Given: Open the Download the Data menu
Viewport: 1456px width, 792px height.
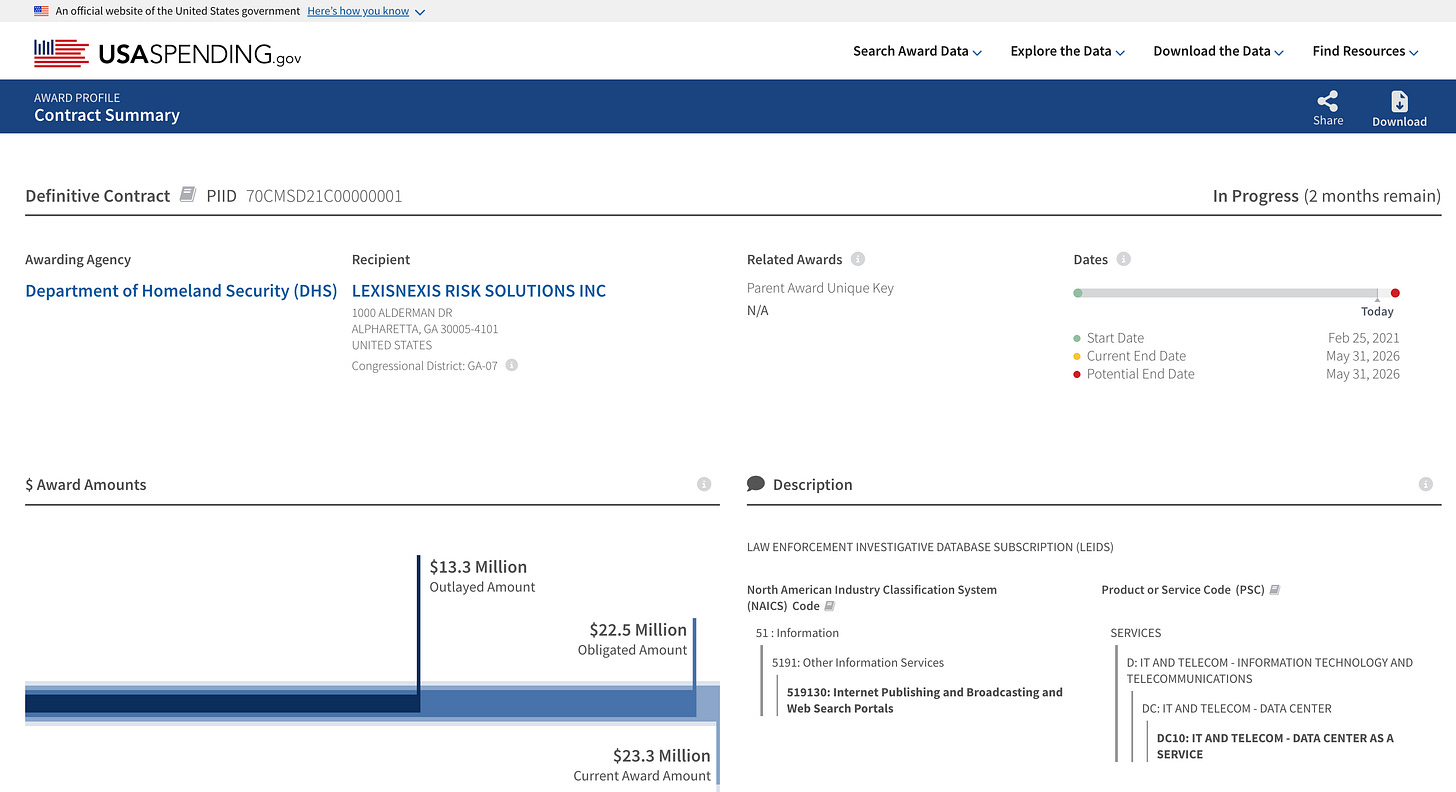Looking at the screenshot, I should point(1218,51).
